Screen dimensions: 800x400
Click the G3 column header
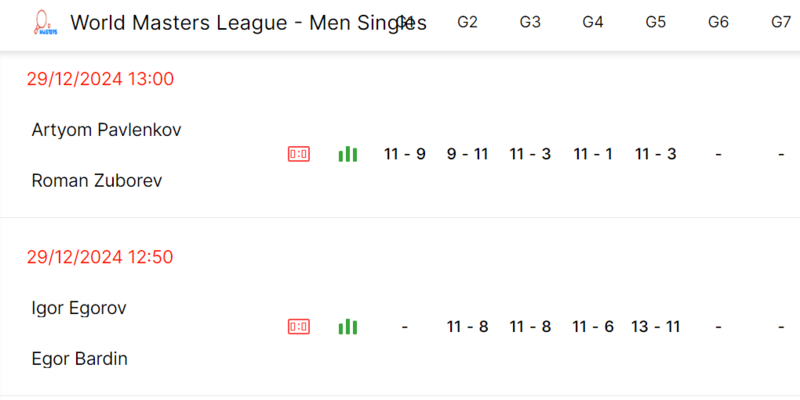[x=530, y=22]
